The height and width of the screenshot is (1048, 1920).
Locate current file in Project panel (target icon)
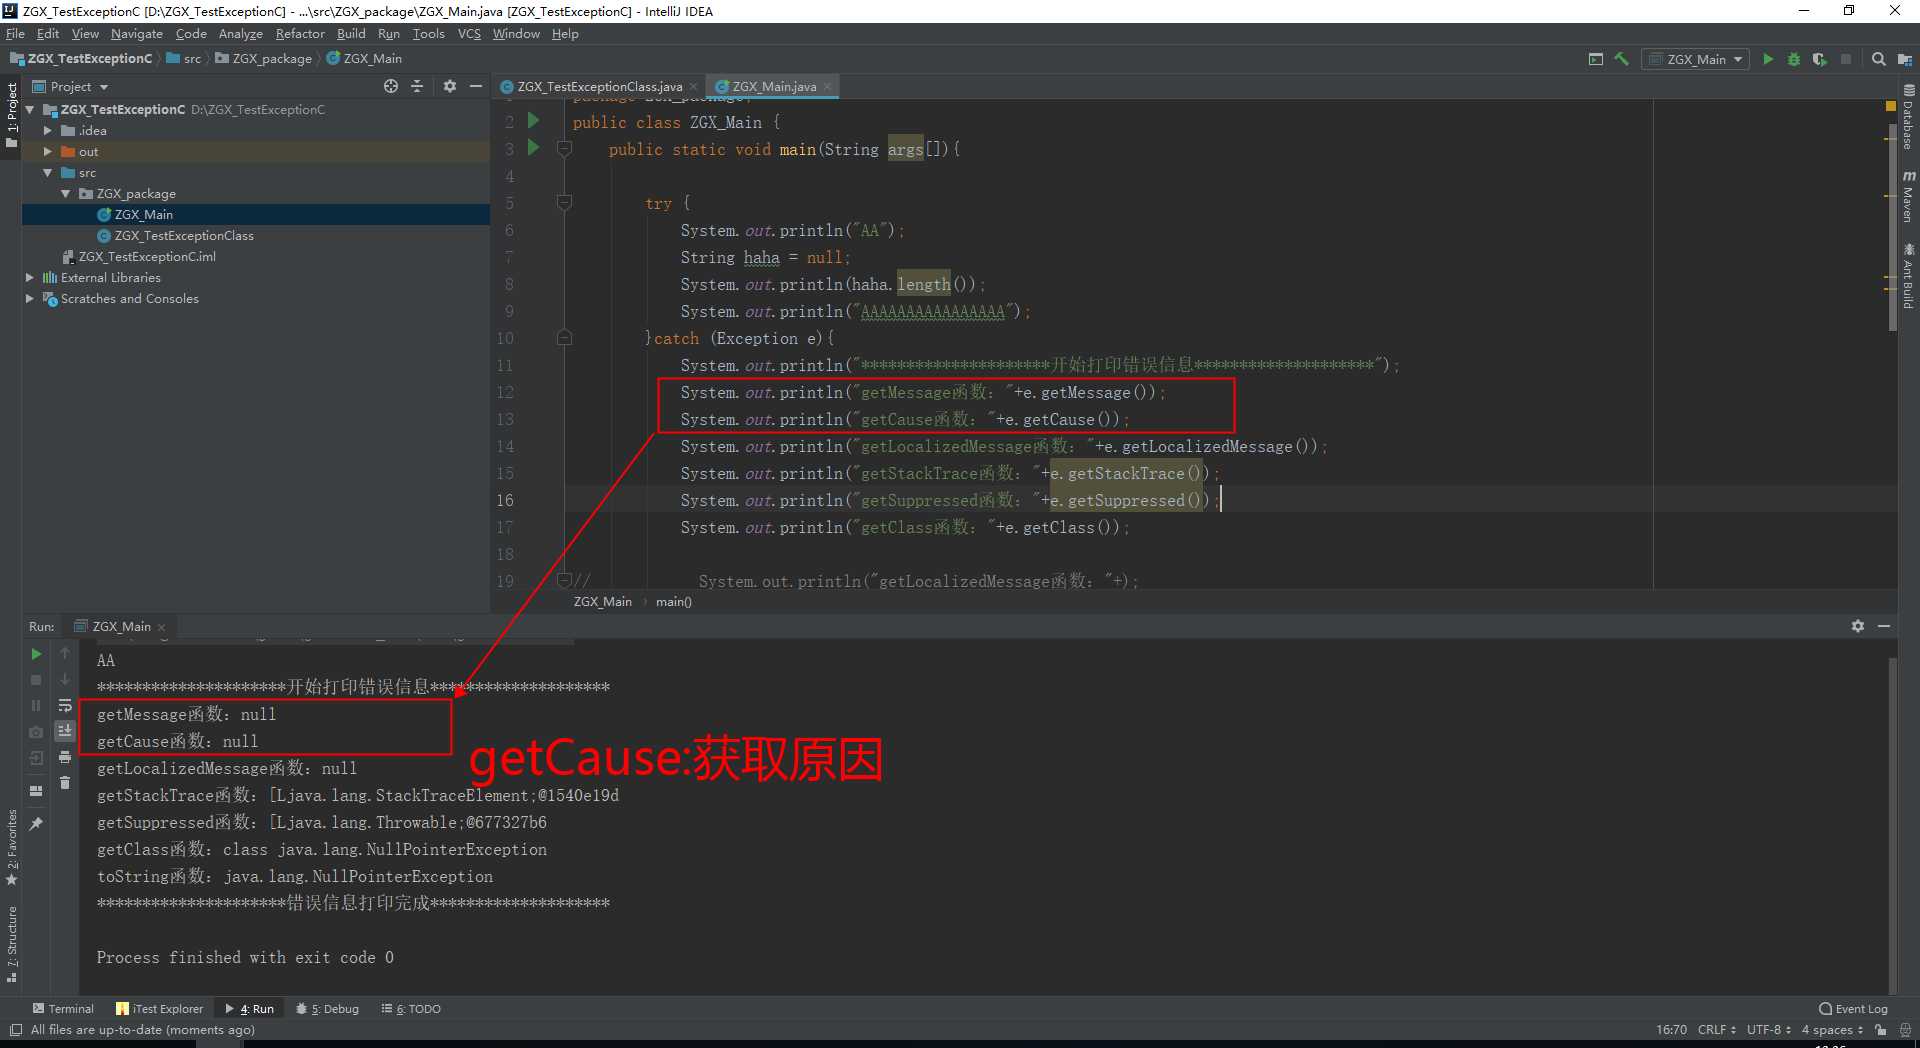click(391, 87)
